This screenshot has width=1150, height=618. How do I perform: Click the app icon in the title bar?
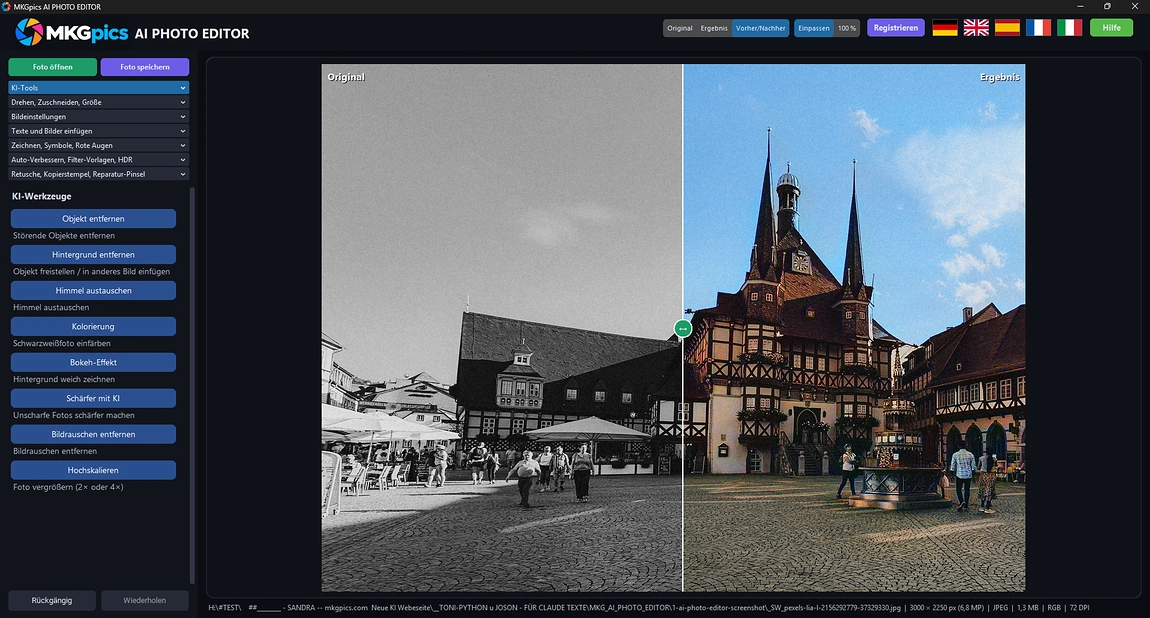coord(7,7)
